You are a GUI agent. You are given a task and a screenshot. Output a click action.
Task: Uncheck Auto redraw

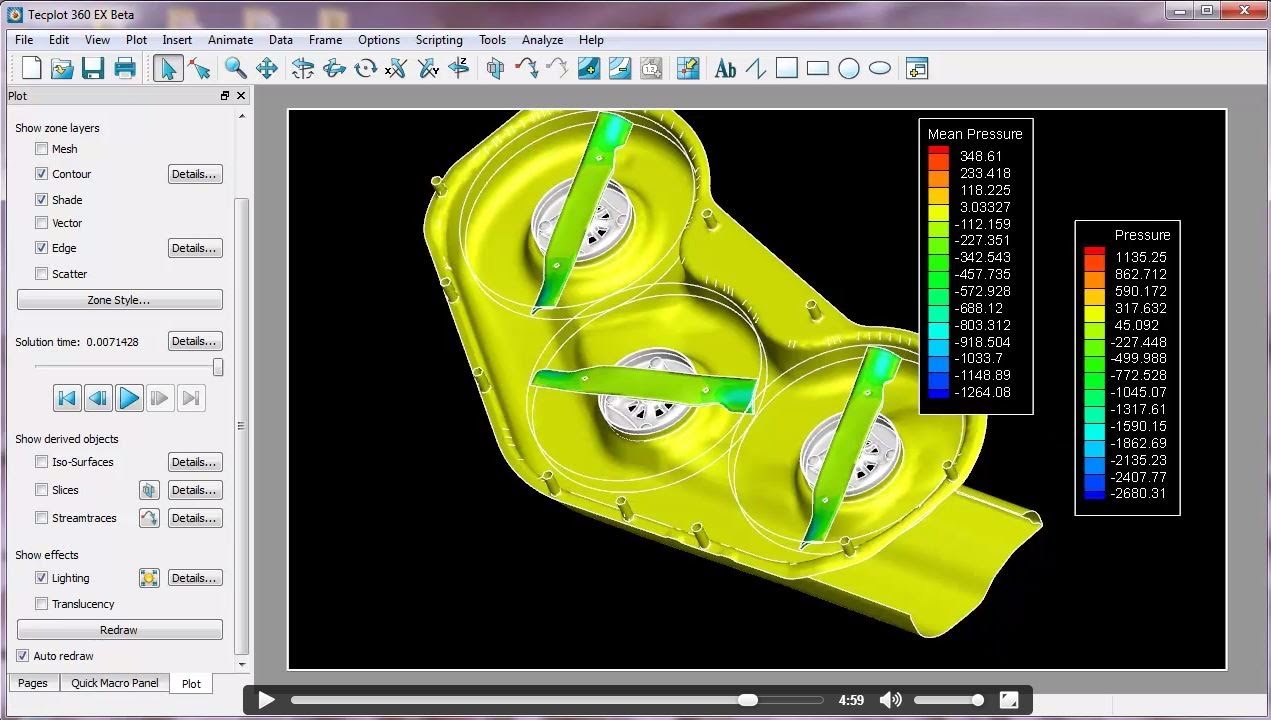tap(22, 656)
